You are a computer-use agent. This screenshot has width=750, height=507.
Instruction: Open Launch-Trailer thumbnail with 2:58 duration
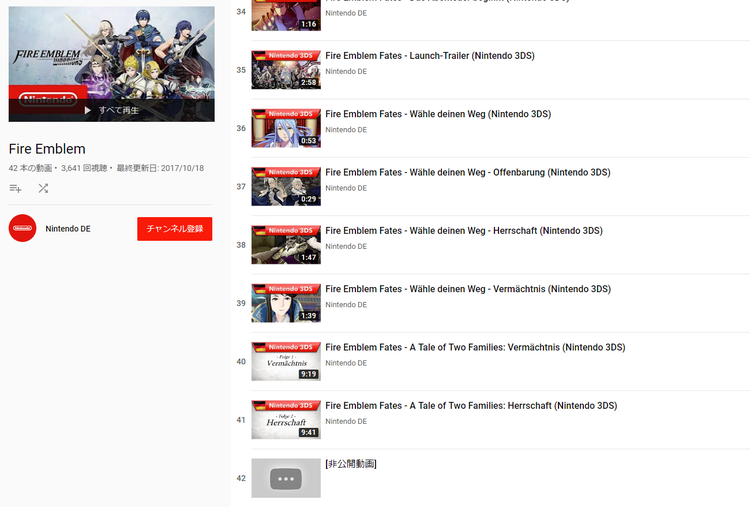[x=286, y=70]
